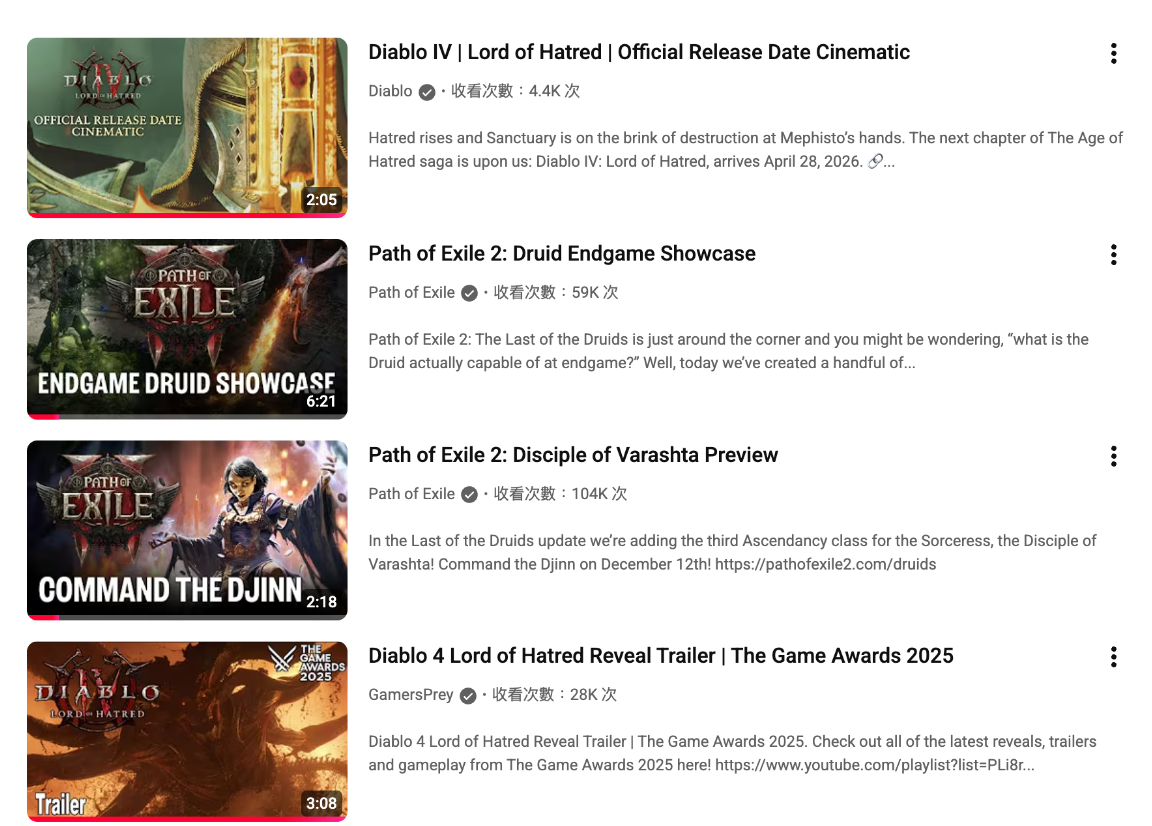Open more options for Druid Endgame Showcase video
This screenshot has width=1152, height=826.
(1113, 255)
